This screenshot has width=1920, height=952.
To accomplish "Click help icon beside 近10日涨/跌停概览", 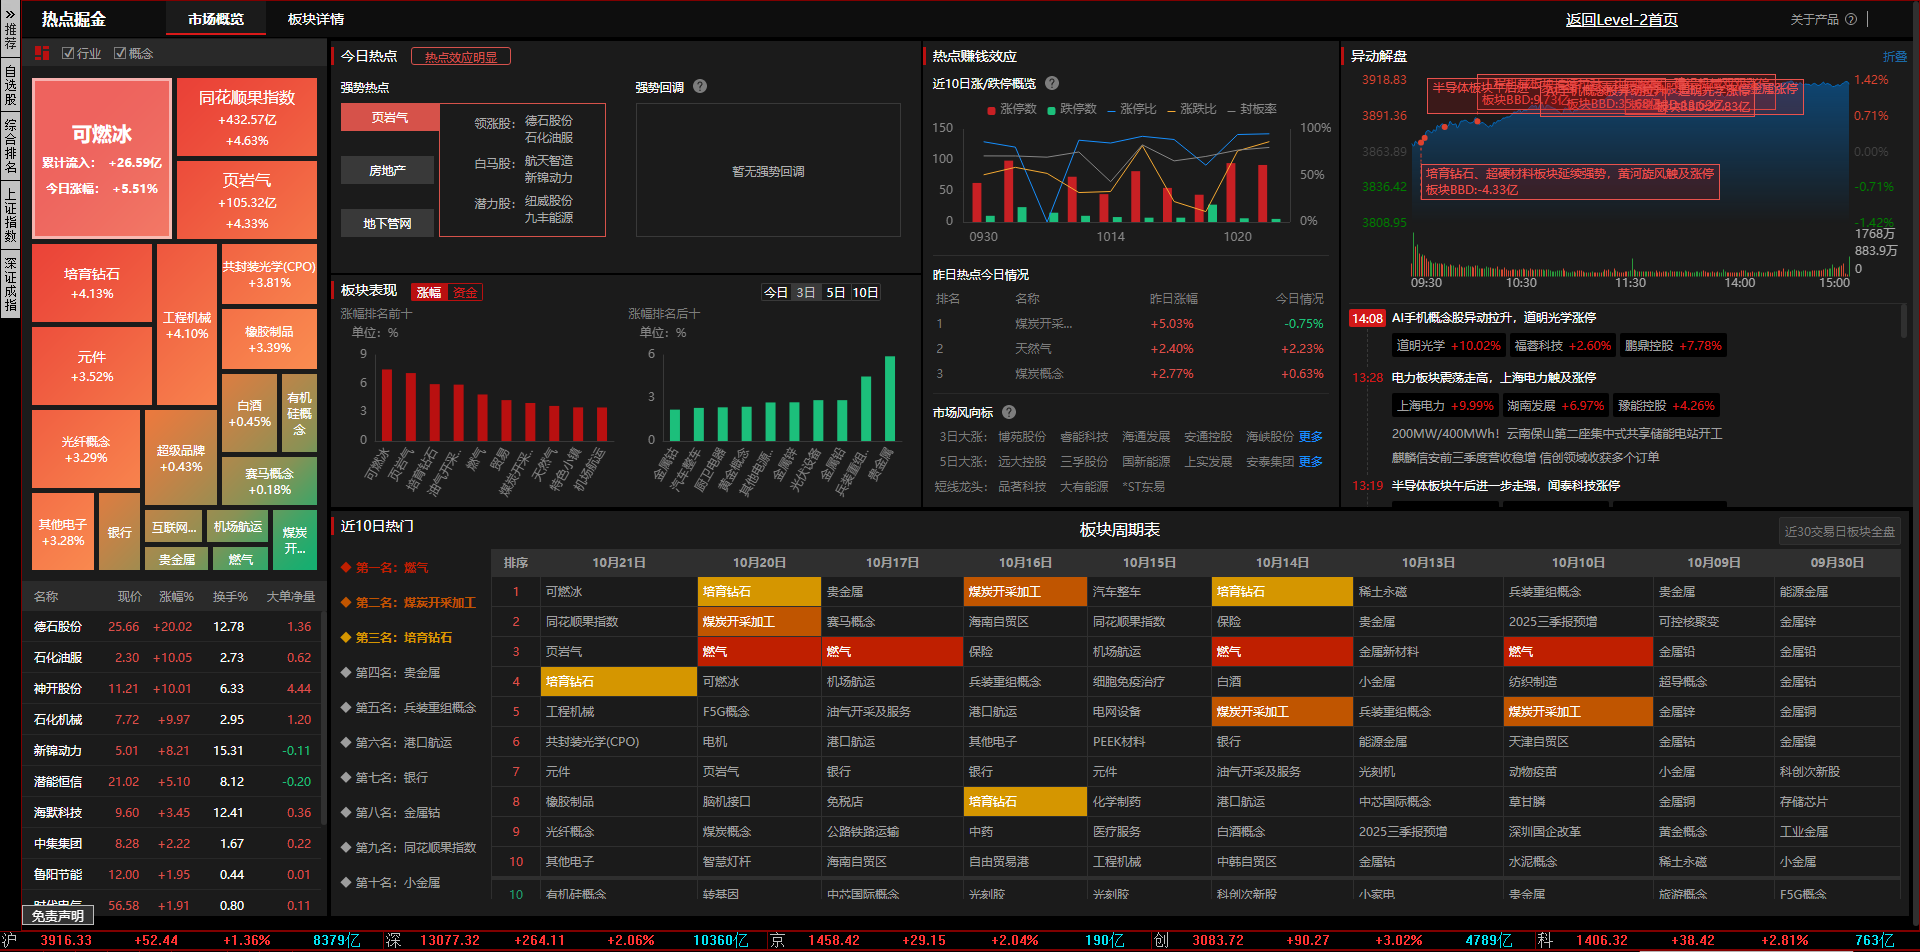I will [1052, 84].
